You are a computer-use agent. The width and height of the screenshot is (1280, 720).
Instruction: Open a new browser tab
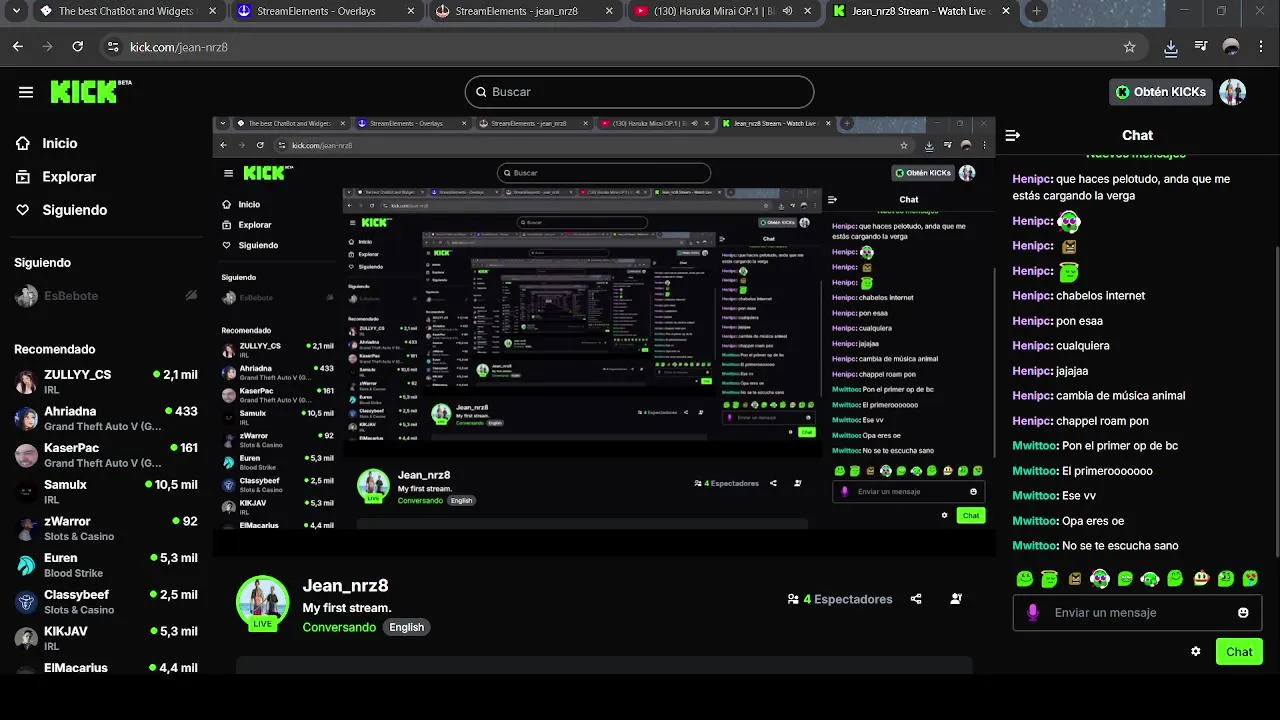point(1036,11)
